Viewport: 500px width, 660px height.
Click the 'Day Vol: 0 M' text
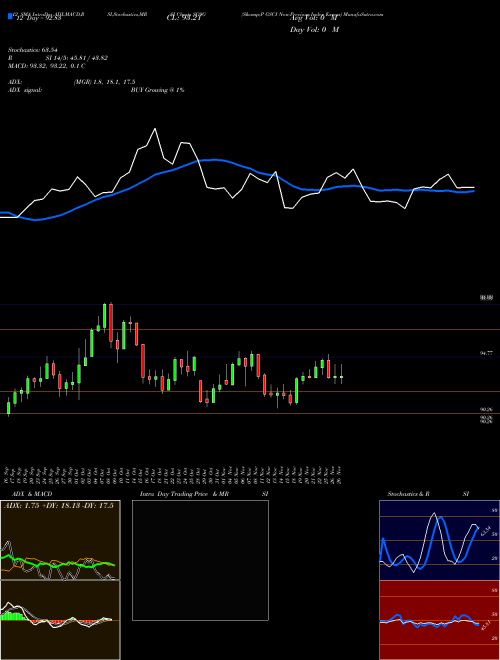(x=314, y=30)
